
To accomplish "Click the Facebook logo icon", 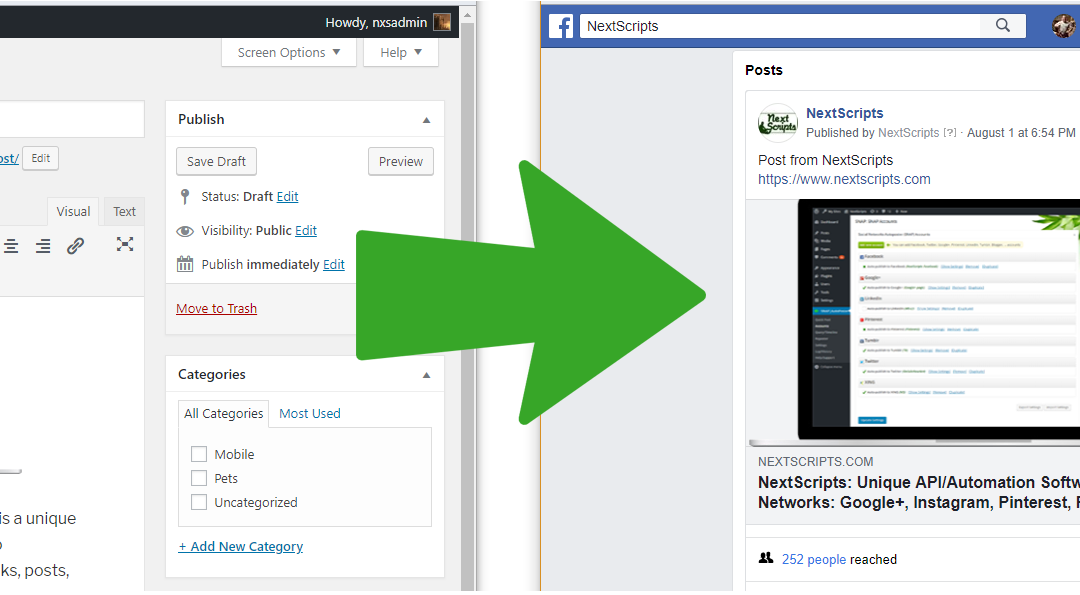I will [561, 26].
